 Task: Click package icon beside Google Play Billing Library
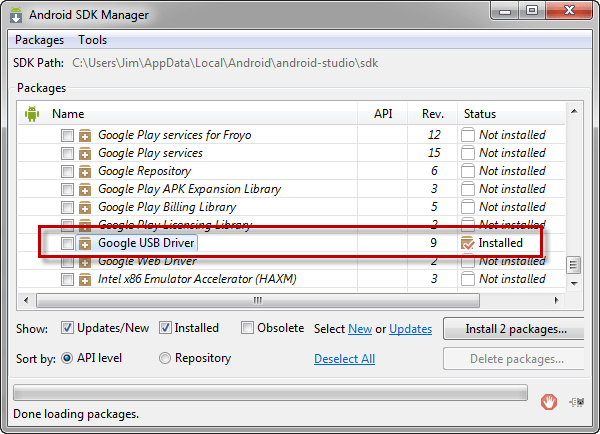tap(85, 207)
